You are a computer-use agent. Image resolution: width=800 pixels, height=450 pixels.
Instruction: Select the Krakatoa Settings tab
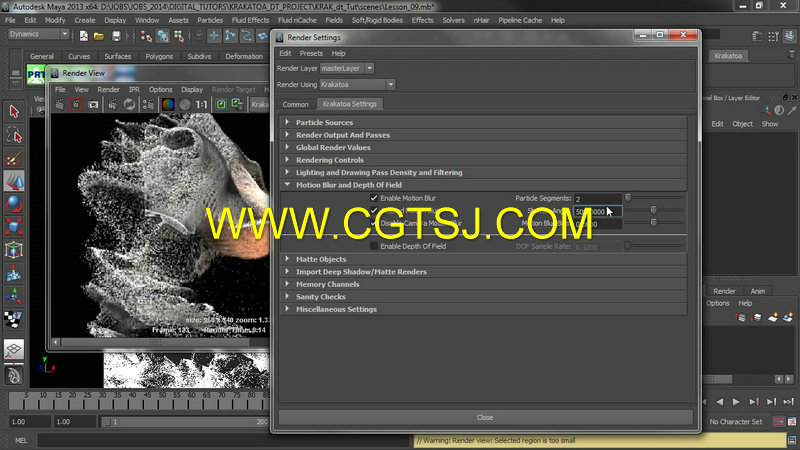click(x=349, y=104)
